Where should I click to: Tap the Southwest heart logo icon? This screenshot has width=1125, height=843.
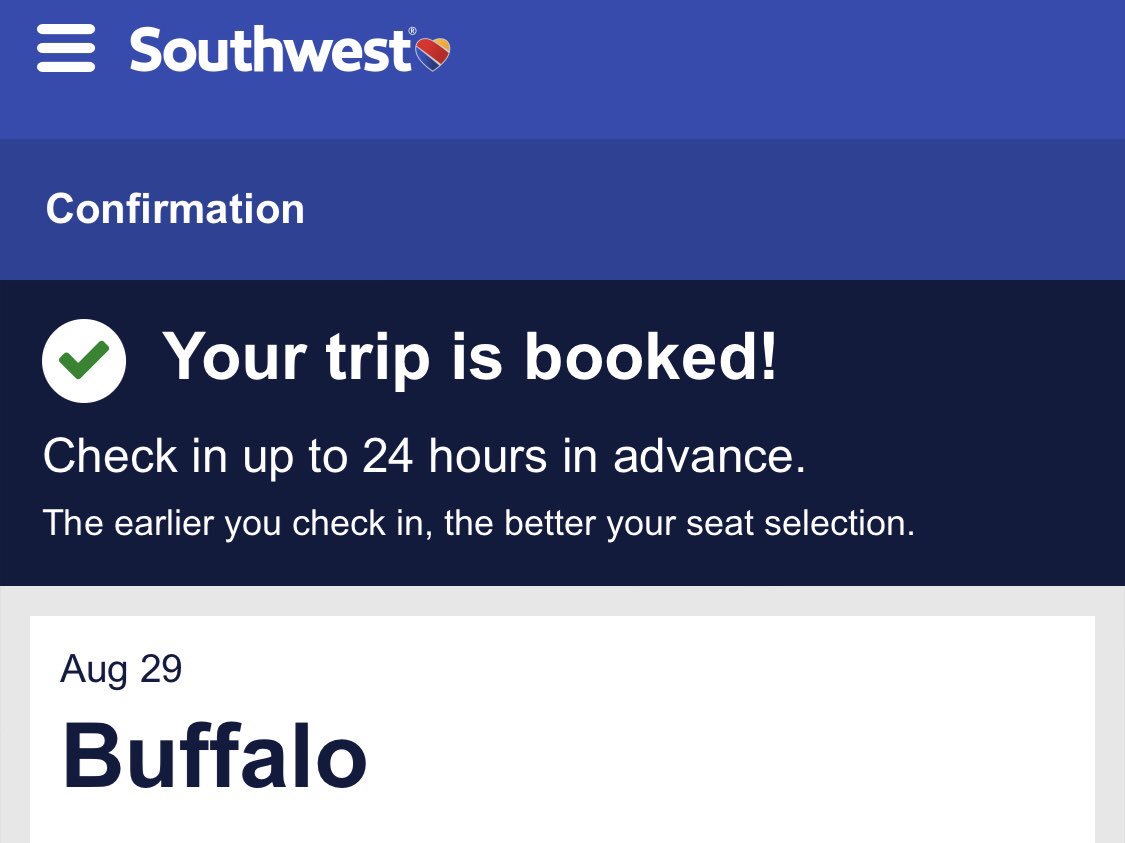pyautogui.click(x=433, y=54)
